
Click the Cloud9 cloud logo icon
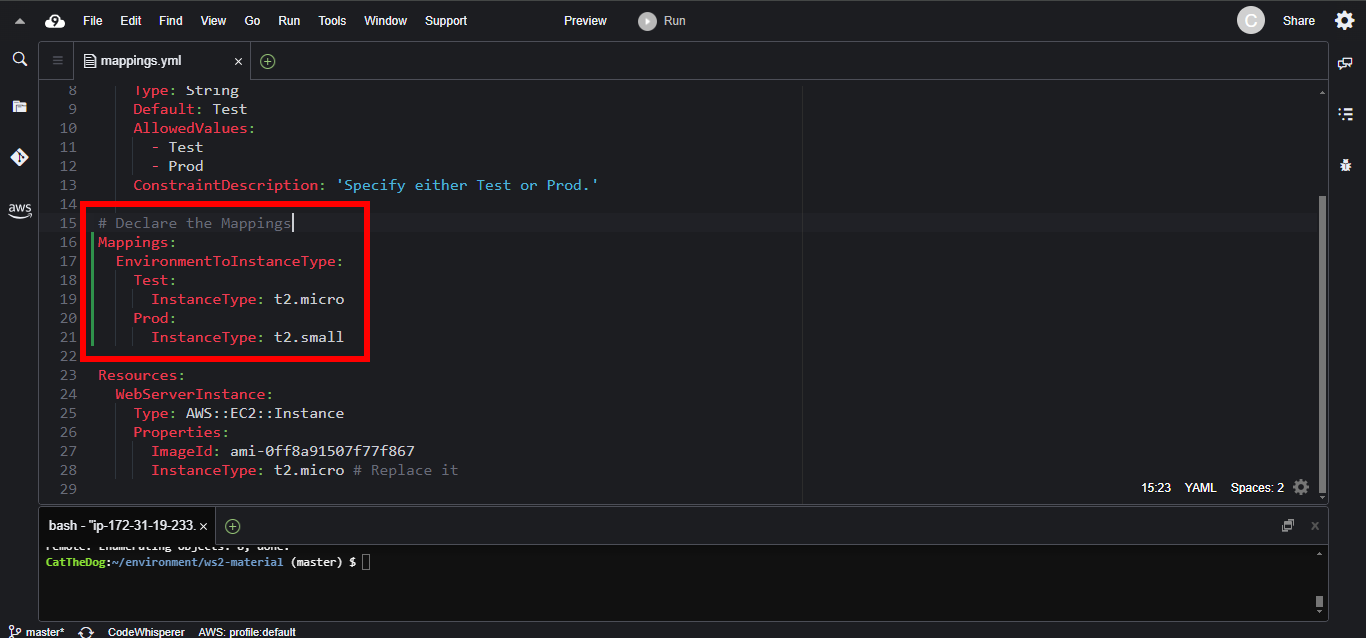55,21
